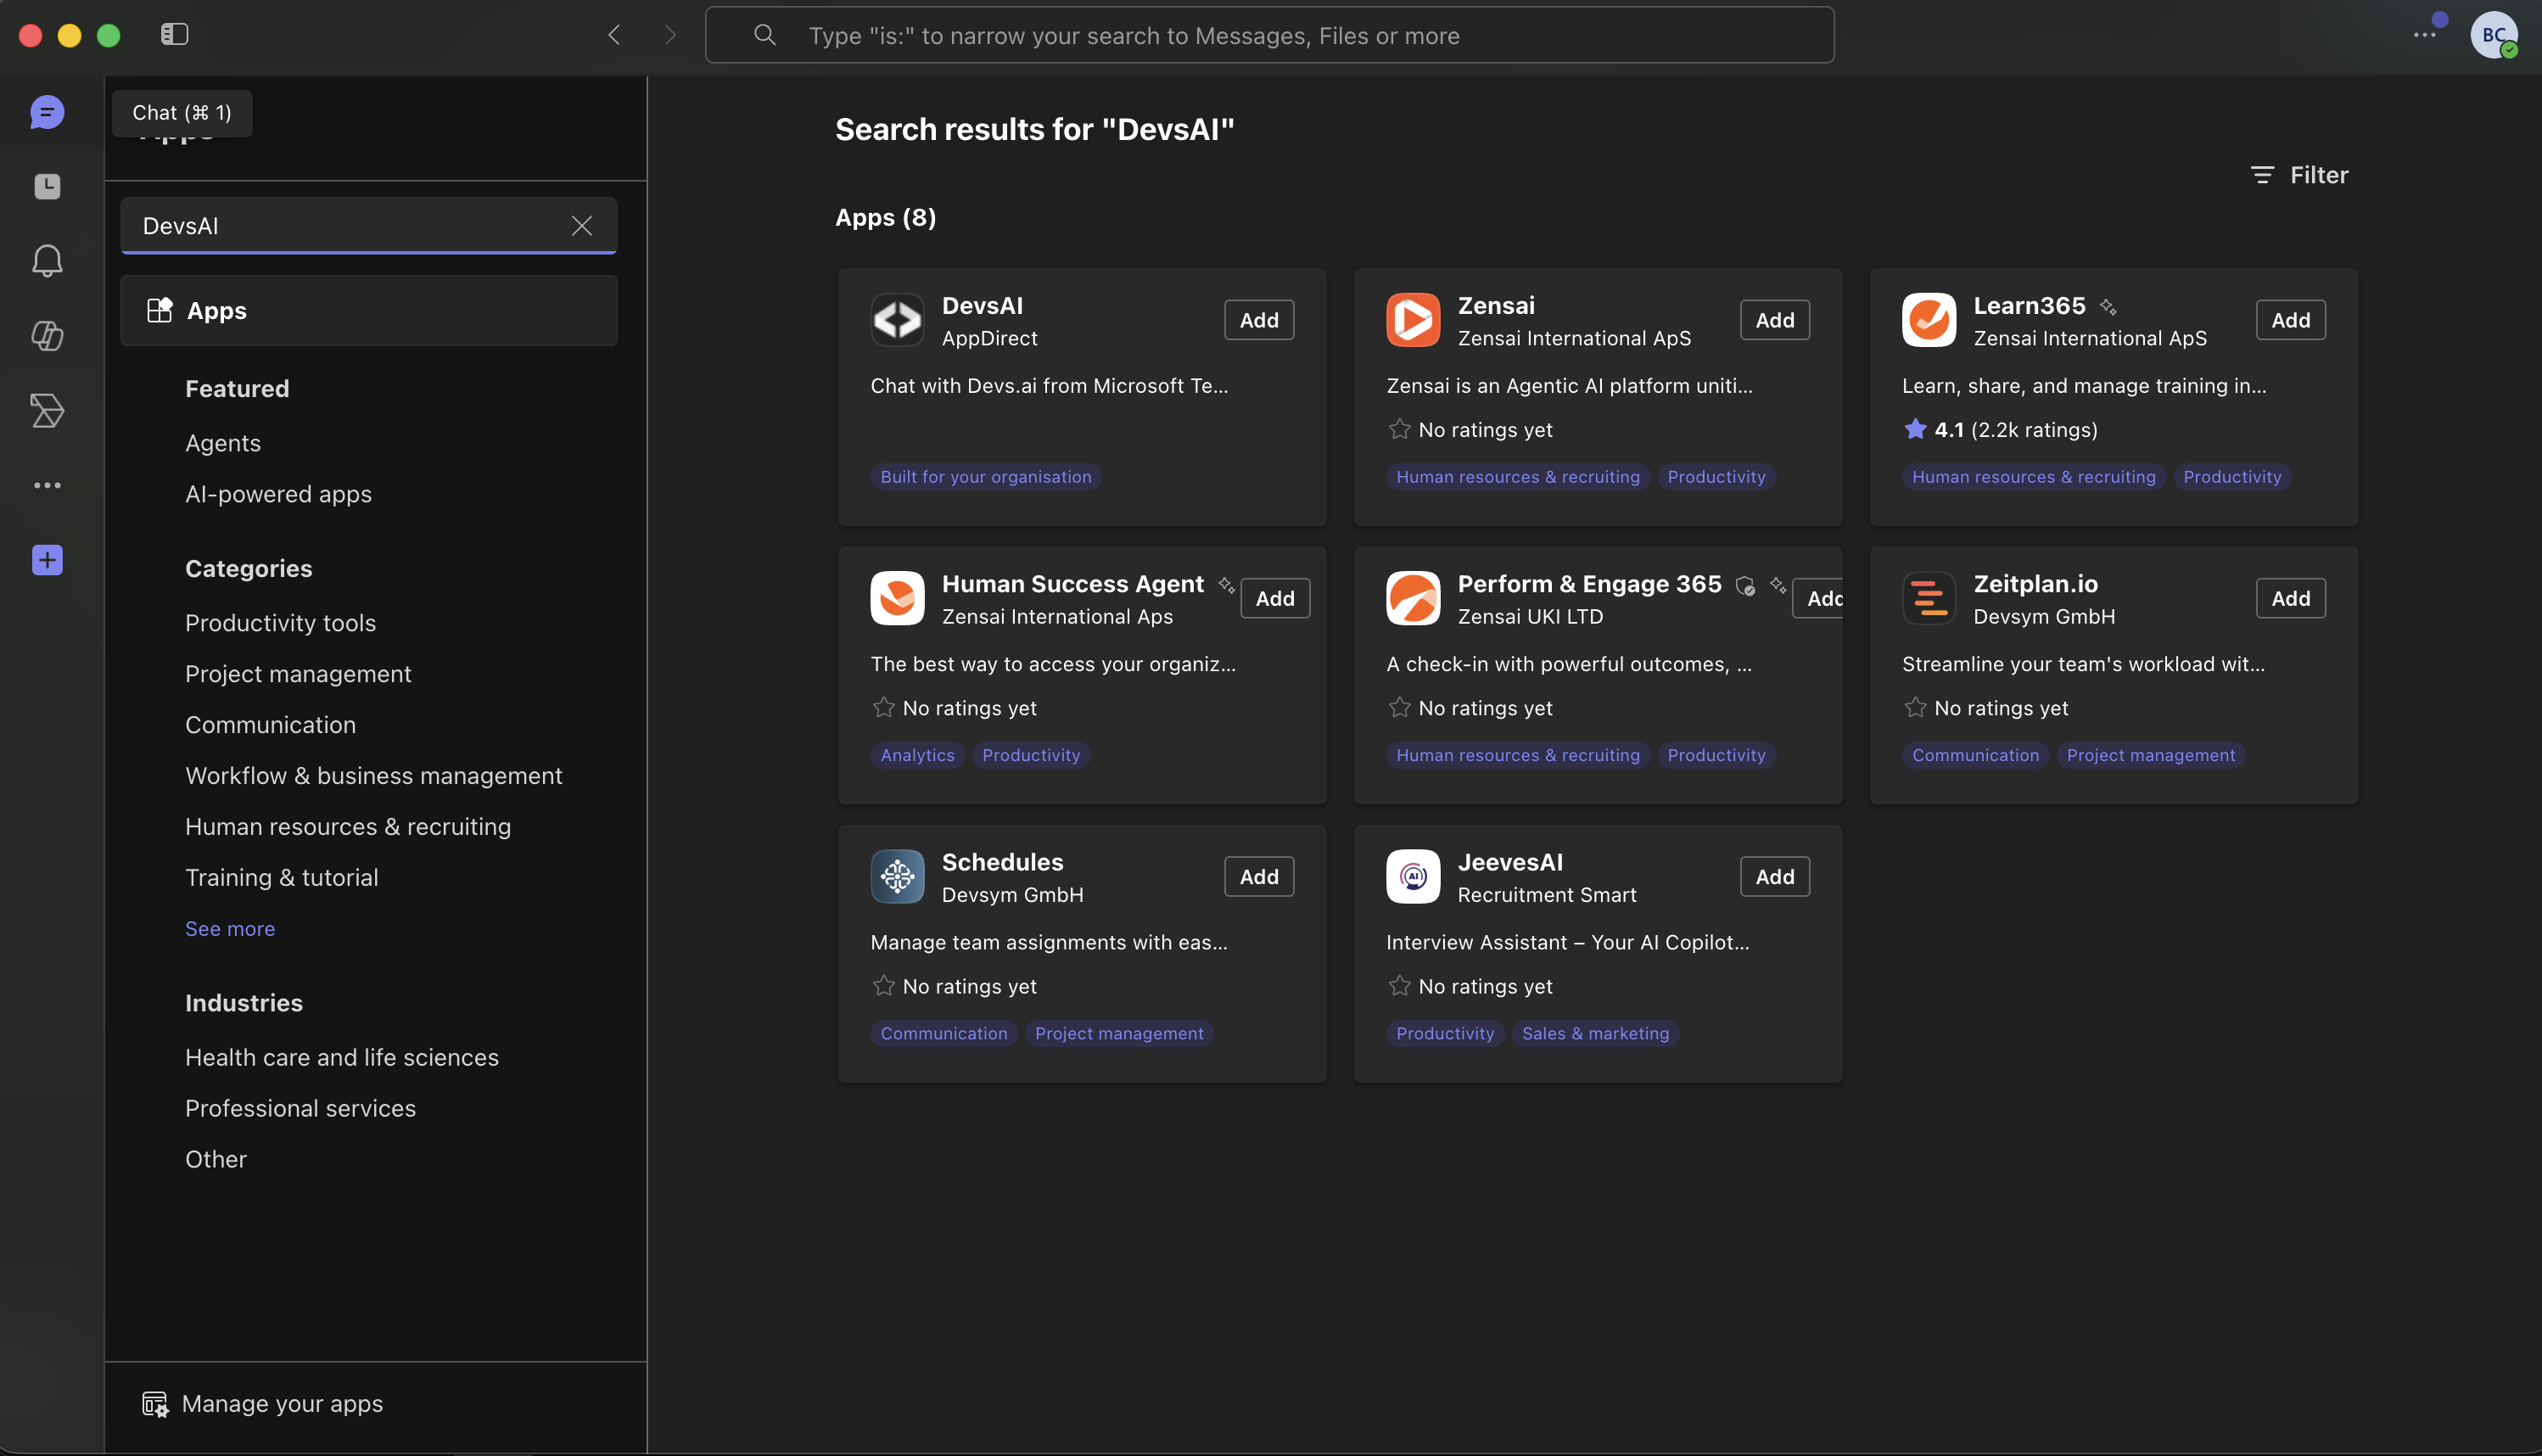Click the sparkle badge next to Learn365
This screenshot has height=1456, width=2542.
2108,307
